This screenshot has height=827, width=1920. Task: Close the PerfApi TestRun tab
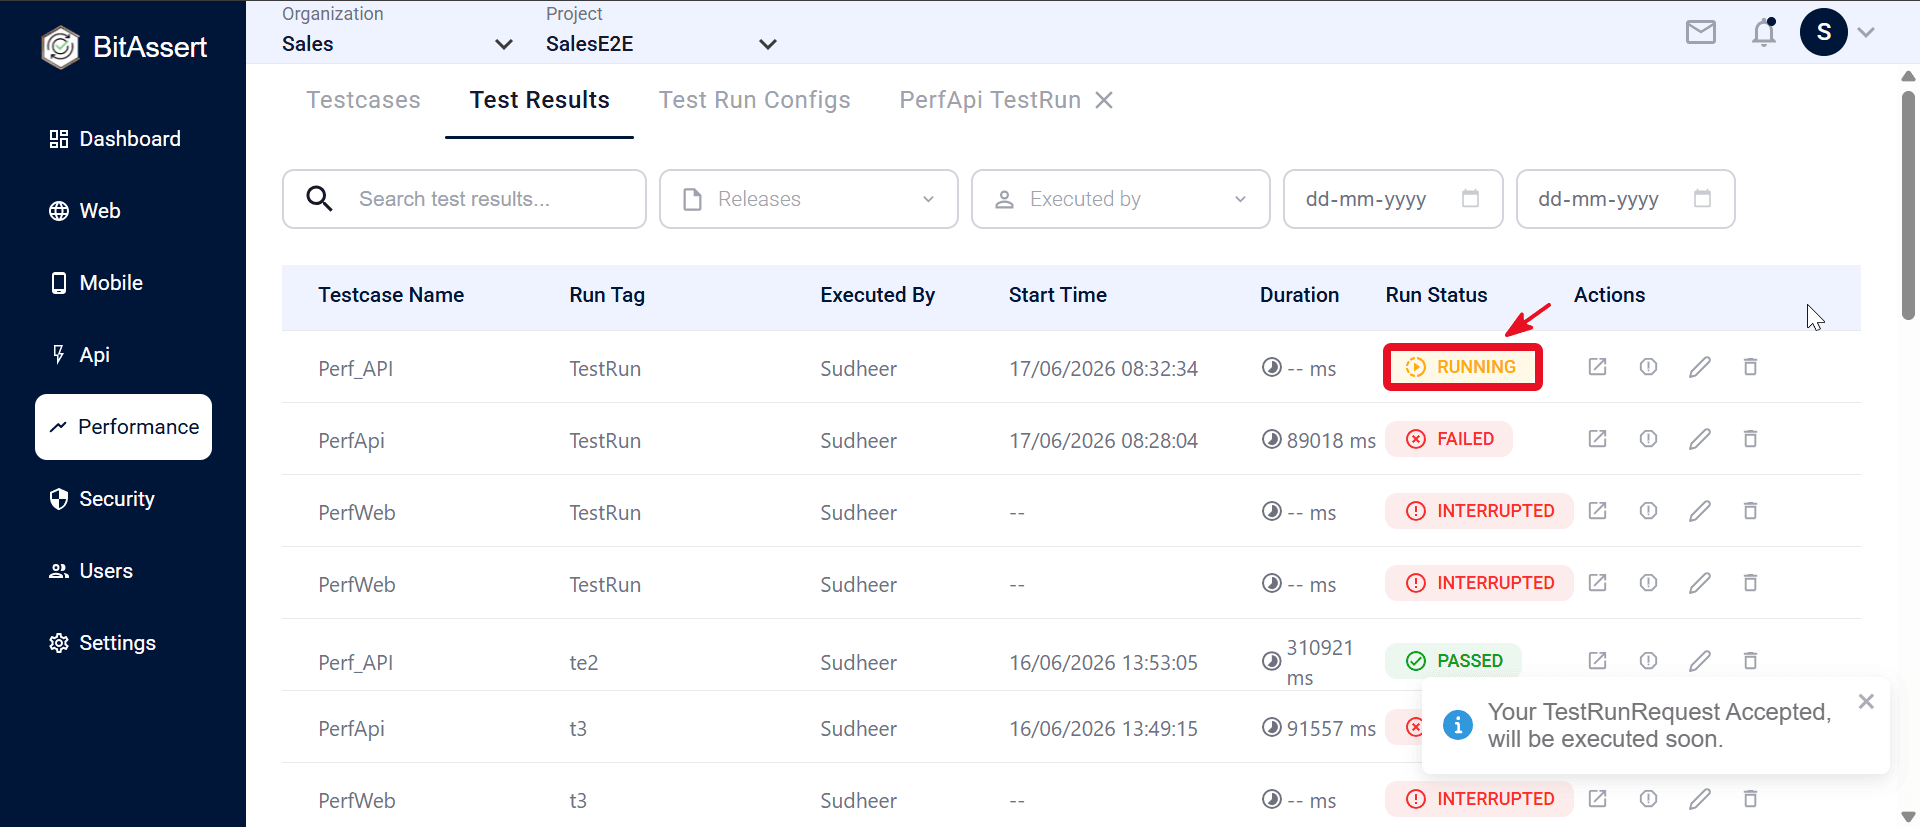coord(1104,100)
